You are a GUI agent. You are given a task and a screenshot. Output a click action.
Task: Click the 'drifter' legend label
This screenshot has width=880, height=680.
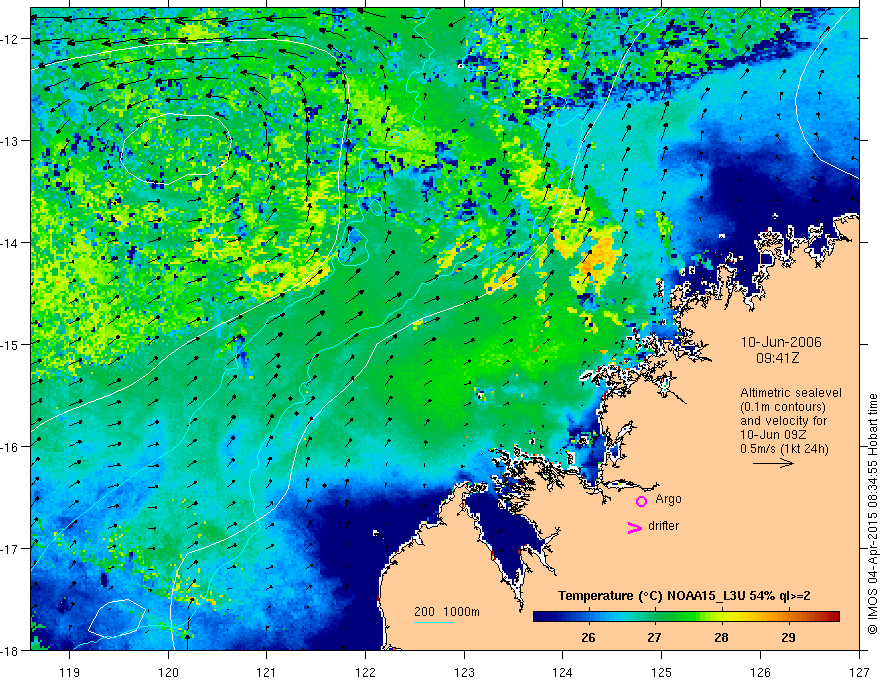point(663,526)
